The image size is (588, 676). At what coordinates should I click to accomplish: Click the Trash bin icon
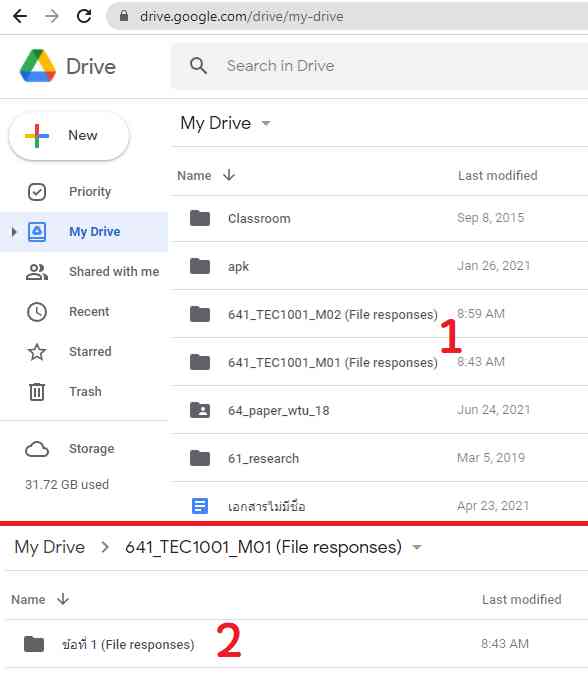(x=37, y=391)
